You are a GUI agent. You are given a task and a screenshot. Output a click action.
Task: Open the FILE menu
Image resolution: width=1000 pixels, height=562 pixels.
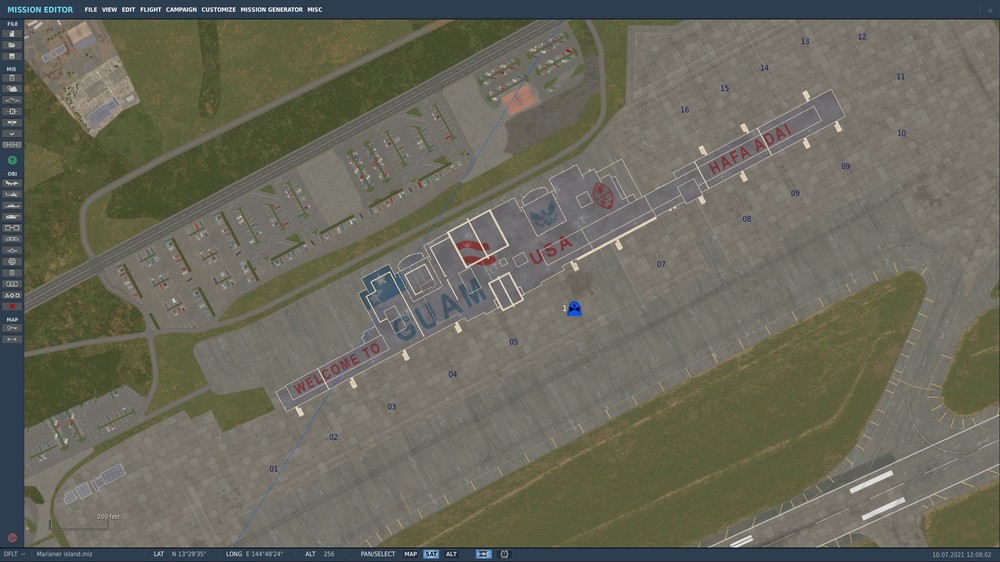[91, 10]
